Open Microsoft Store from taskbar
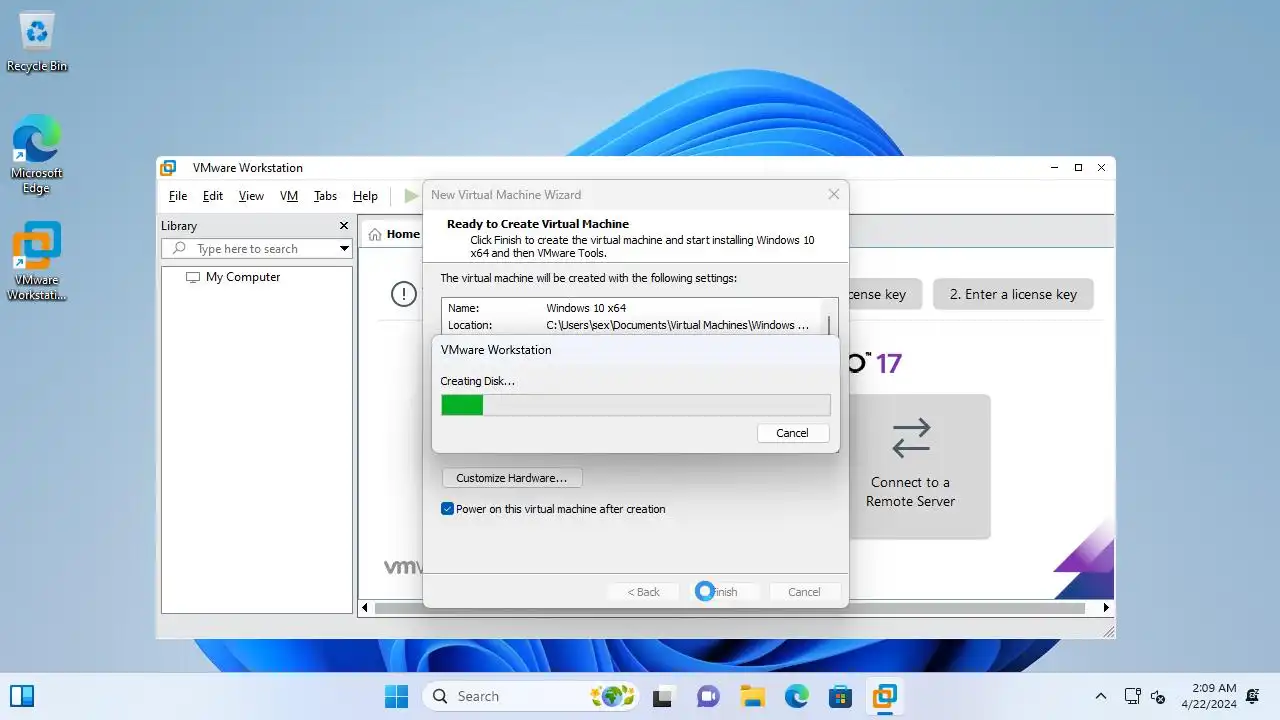This screenshot has width=1280, height=720. pyautogui.click(x=841, y=696)
